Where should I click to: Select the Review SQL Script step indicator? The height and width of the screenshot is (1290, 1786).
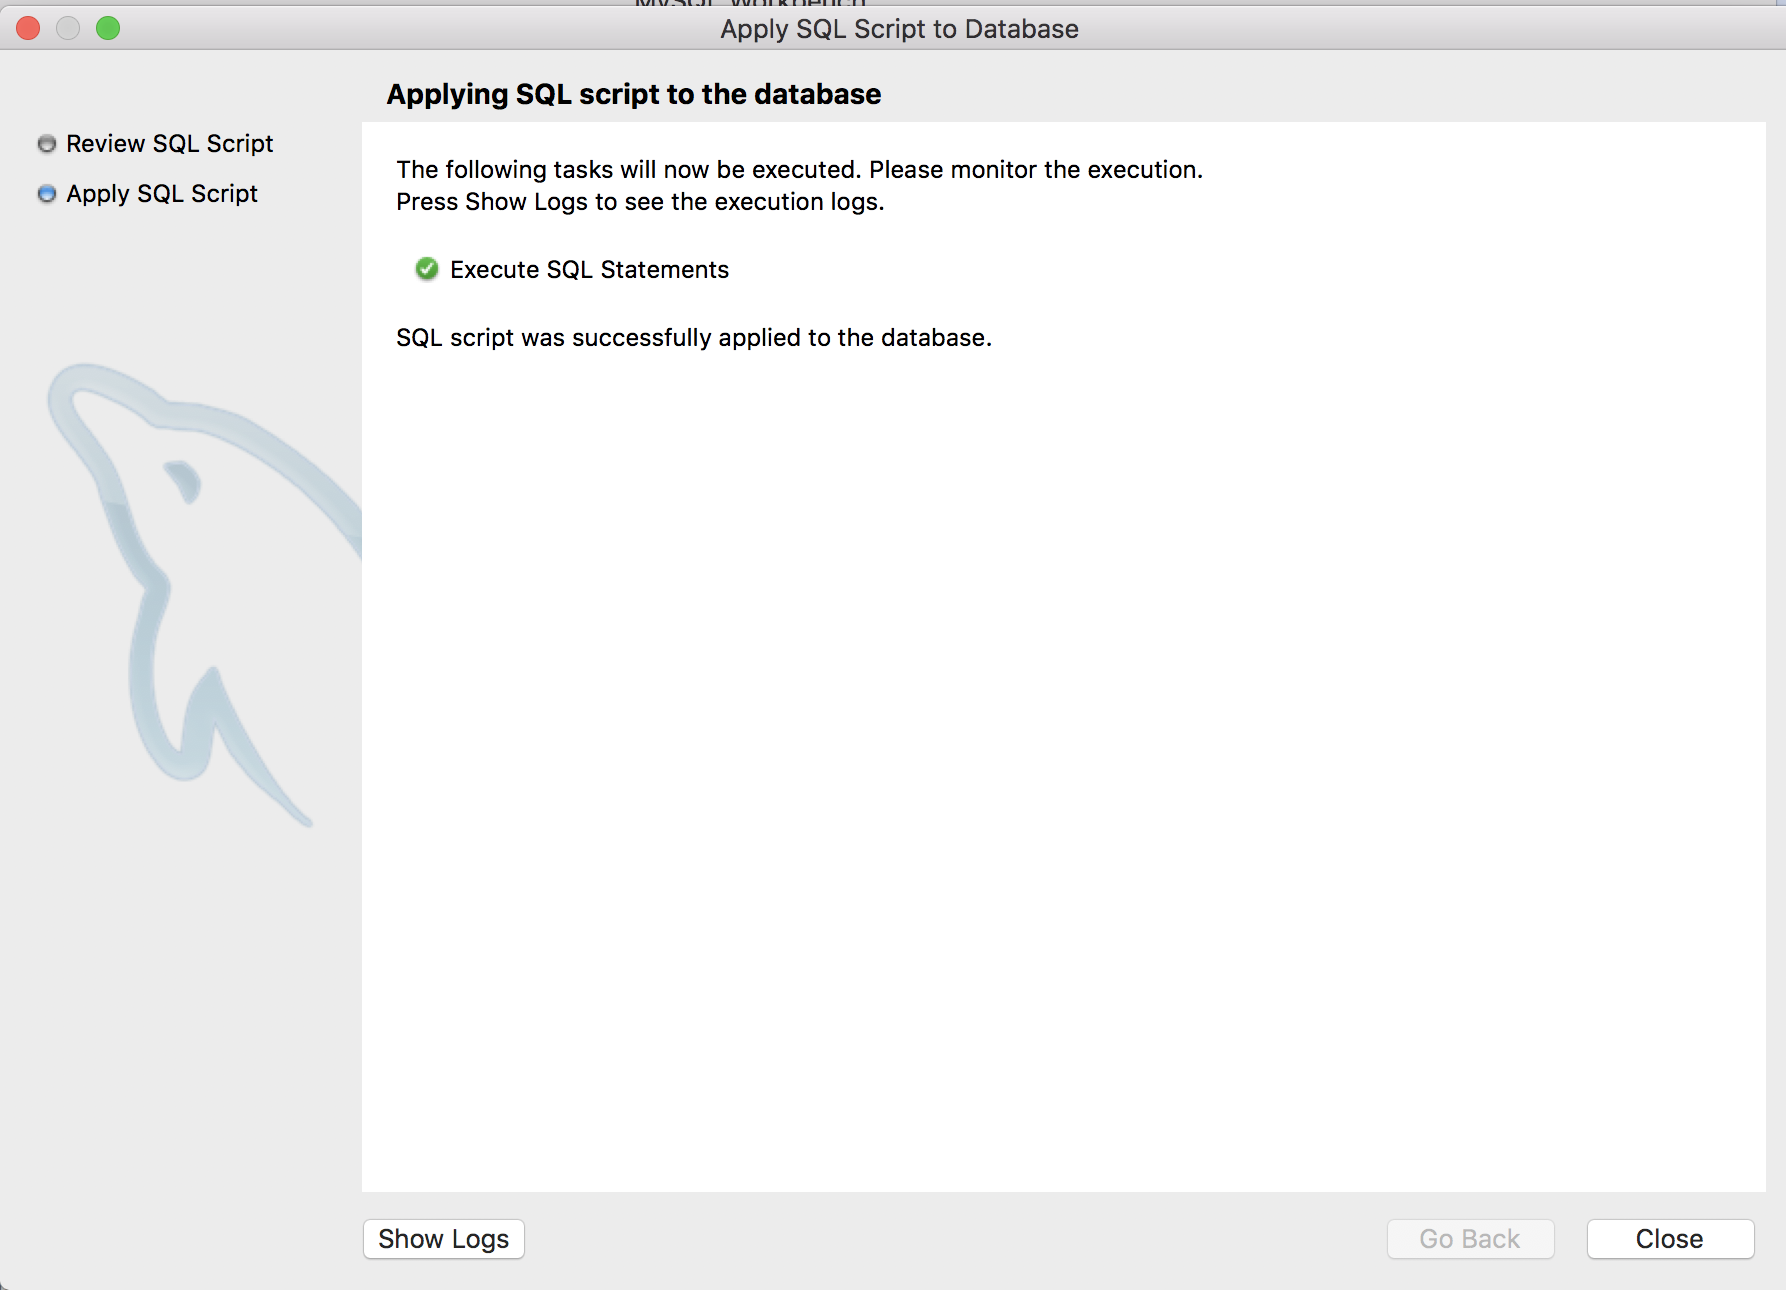pos(46,144)
